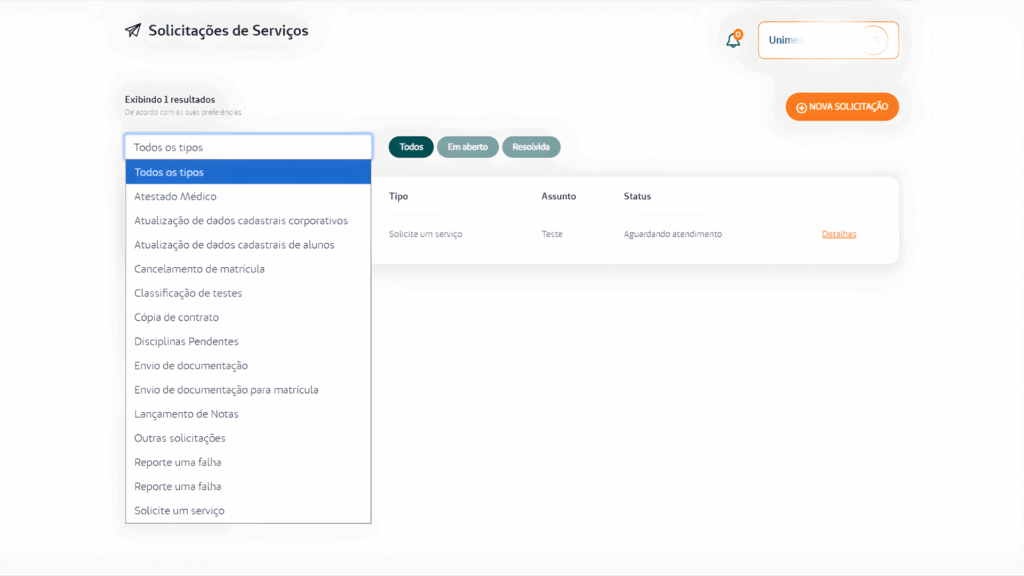Pick the Lançamento de Notas option

[x=186, y=414]
